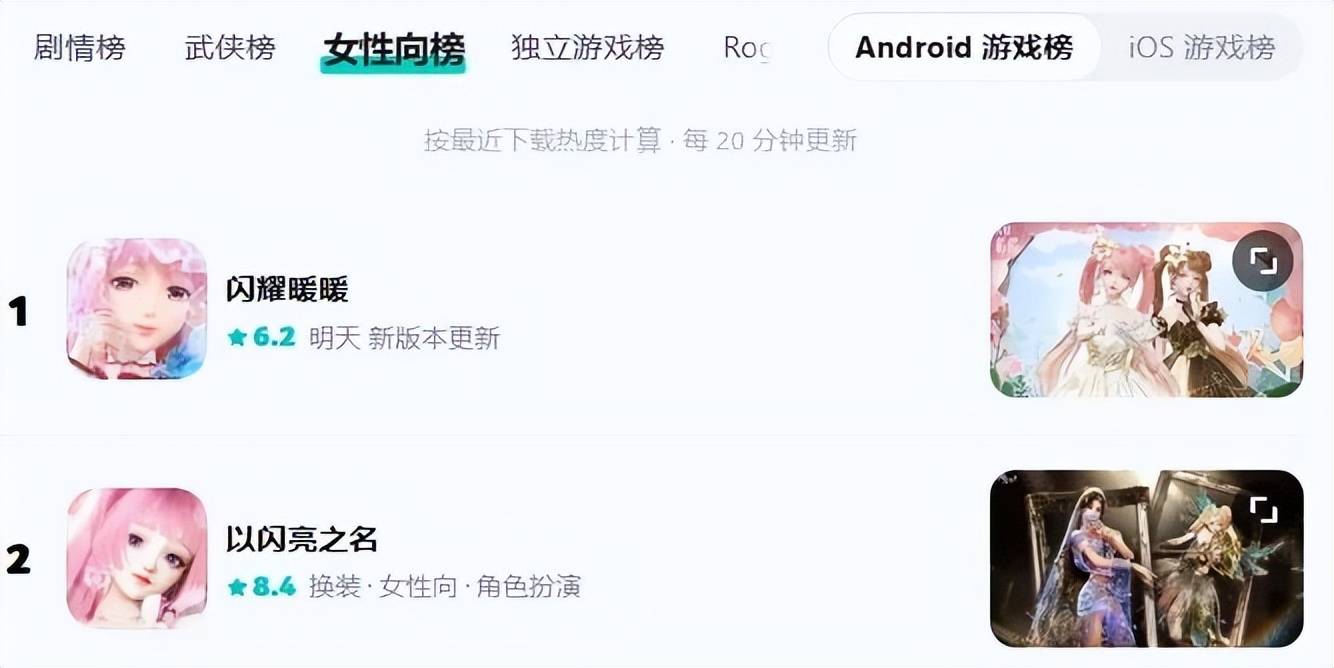
Task: Expand the 闪耀暖暖 screenshot preview to fullscreen
Action: tap(1263, 262)
